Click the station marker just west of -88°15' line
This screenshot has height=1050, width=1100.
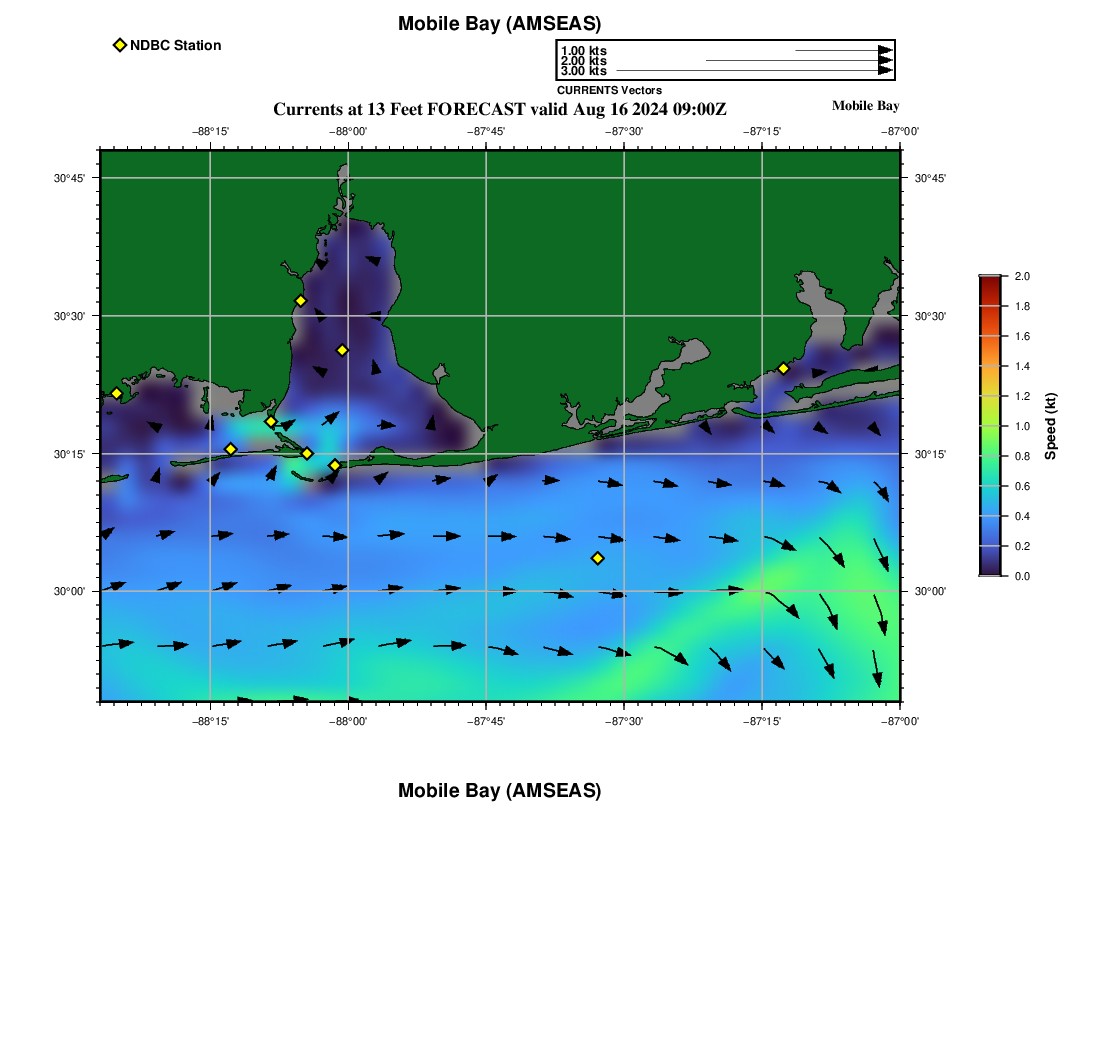click(x=230, y=449)
